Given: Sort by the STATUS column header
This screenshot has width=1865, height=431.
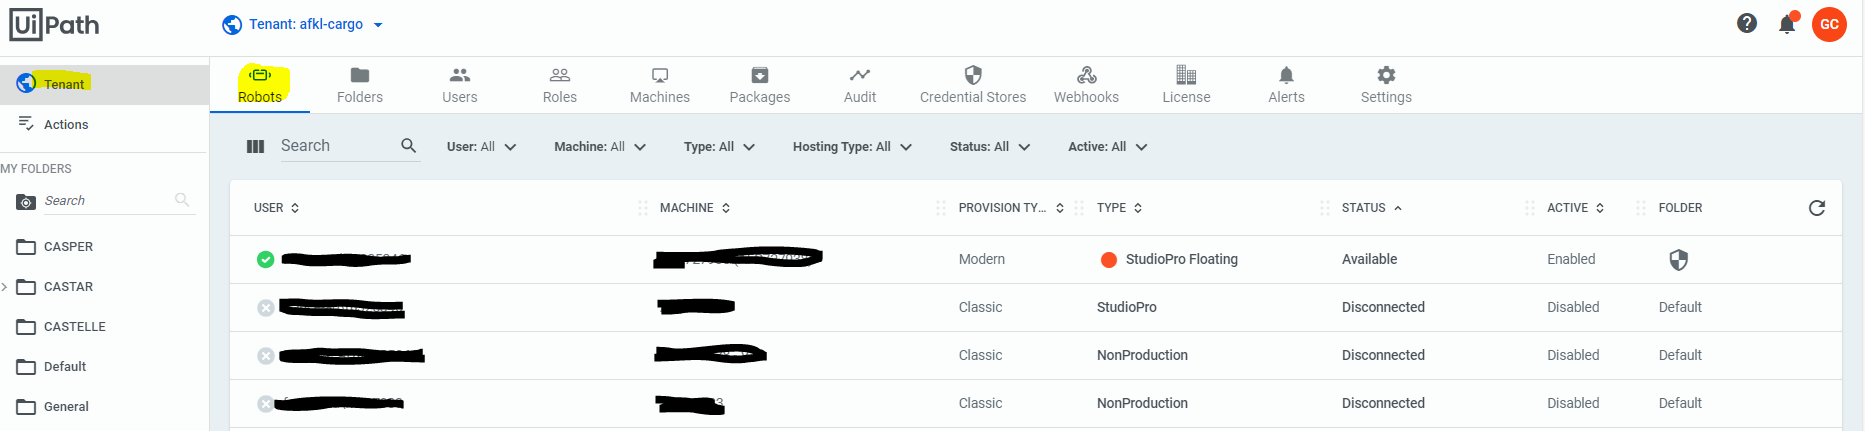Looking at the screenshot, I should point(1372,208).
